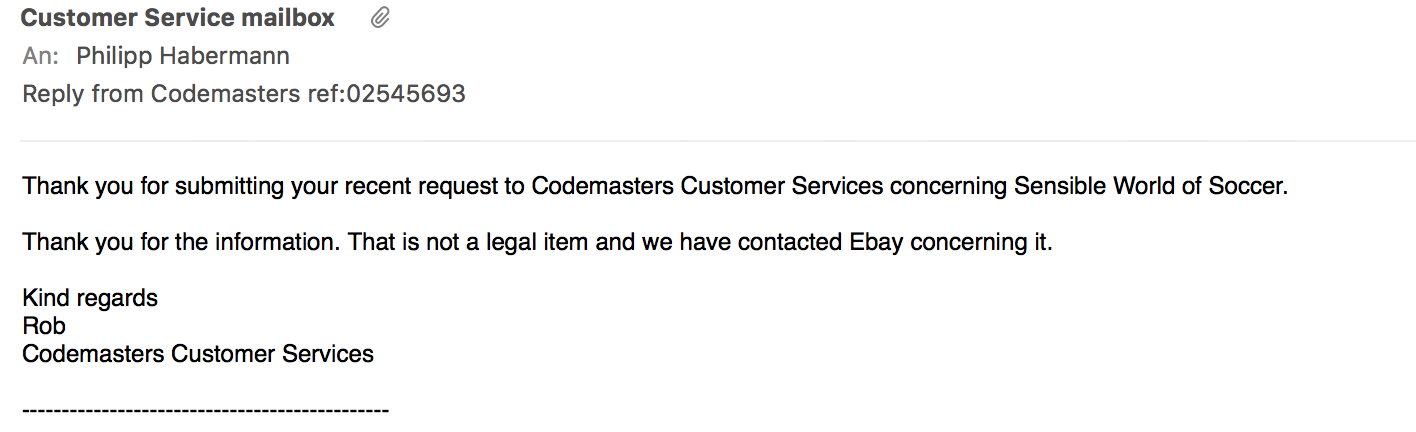
Task: Select sender name Customer Service mailbox
Action: point(178,18)
